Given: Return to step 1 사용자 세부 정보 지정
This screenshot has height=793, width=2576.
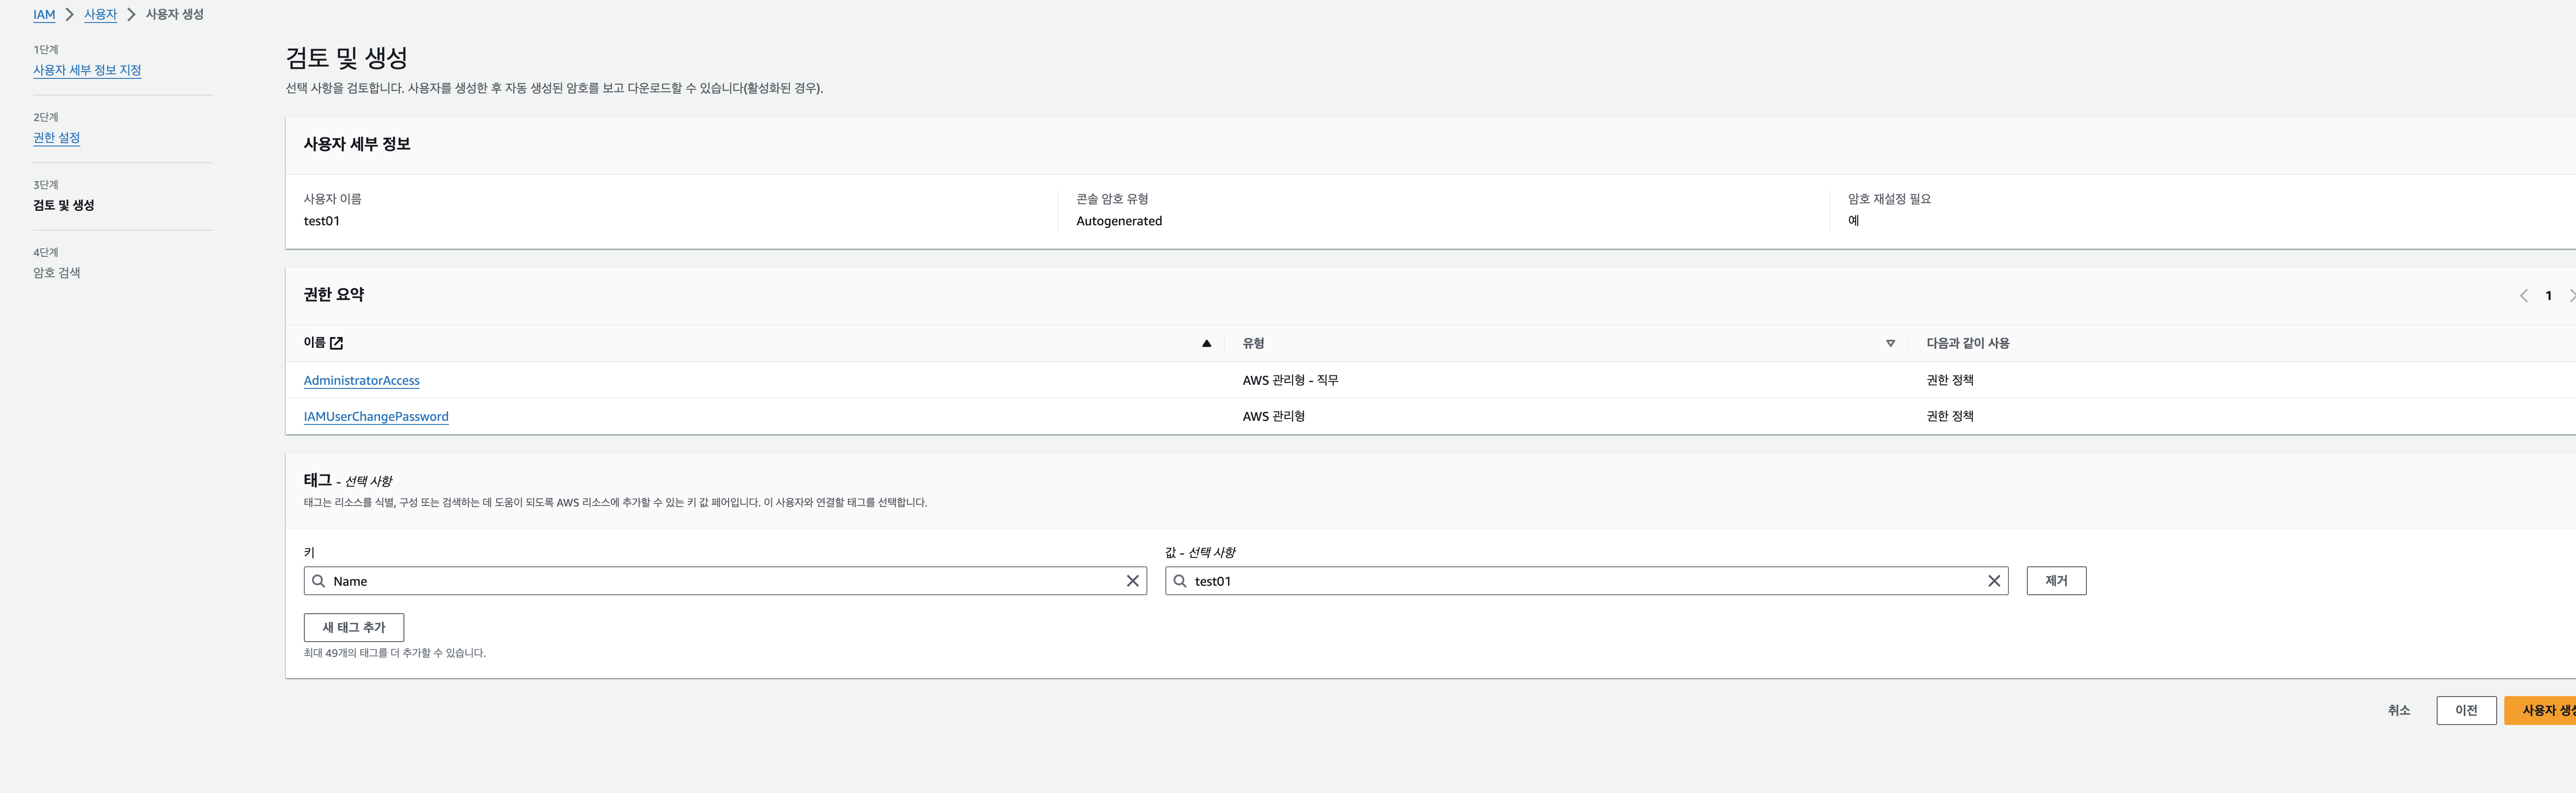Looking at the screenshot, I should (87, 70).
